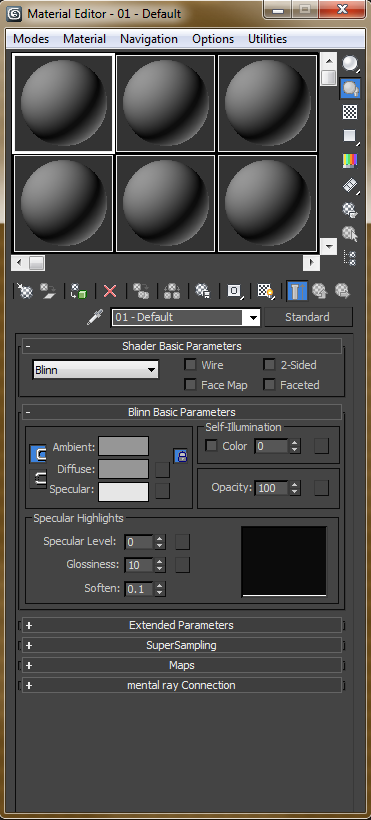Toggle the checkered Background icon
The width and height of the screenshot is (371, 820).
pos(350,112)
